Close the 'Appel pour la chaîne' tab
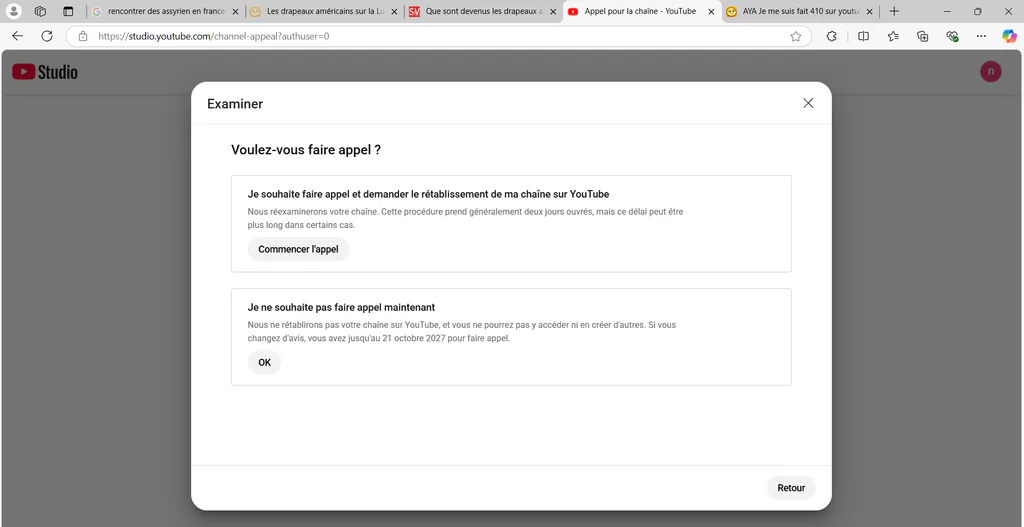 pyautogui.click(x=711, y=12)
